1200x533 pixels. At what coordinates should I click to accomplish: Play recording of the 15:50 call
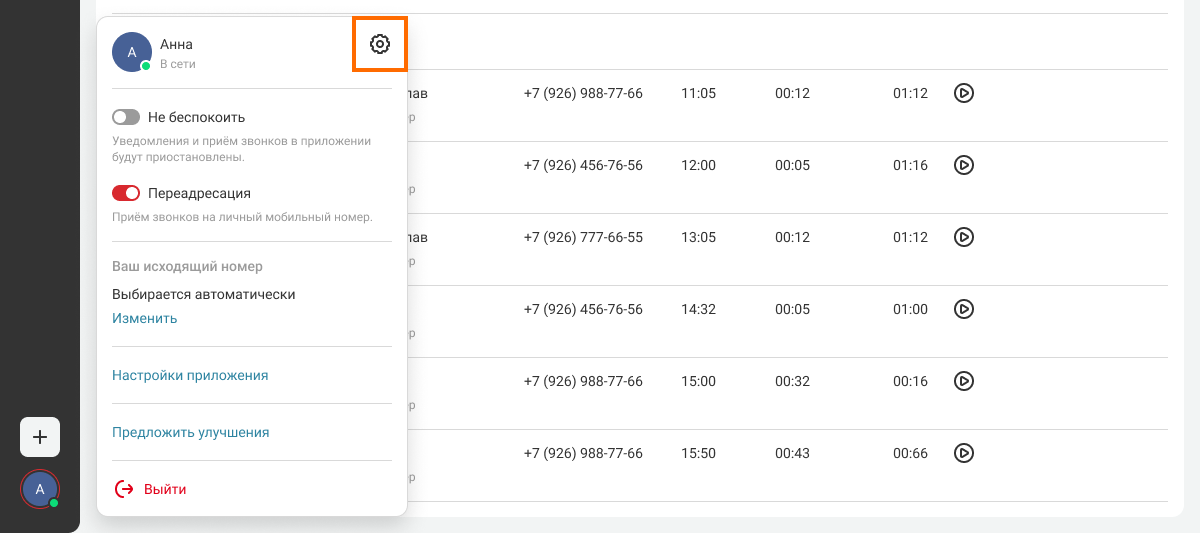[963, 453]
